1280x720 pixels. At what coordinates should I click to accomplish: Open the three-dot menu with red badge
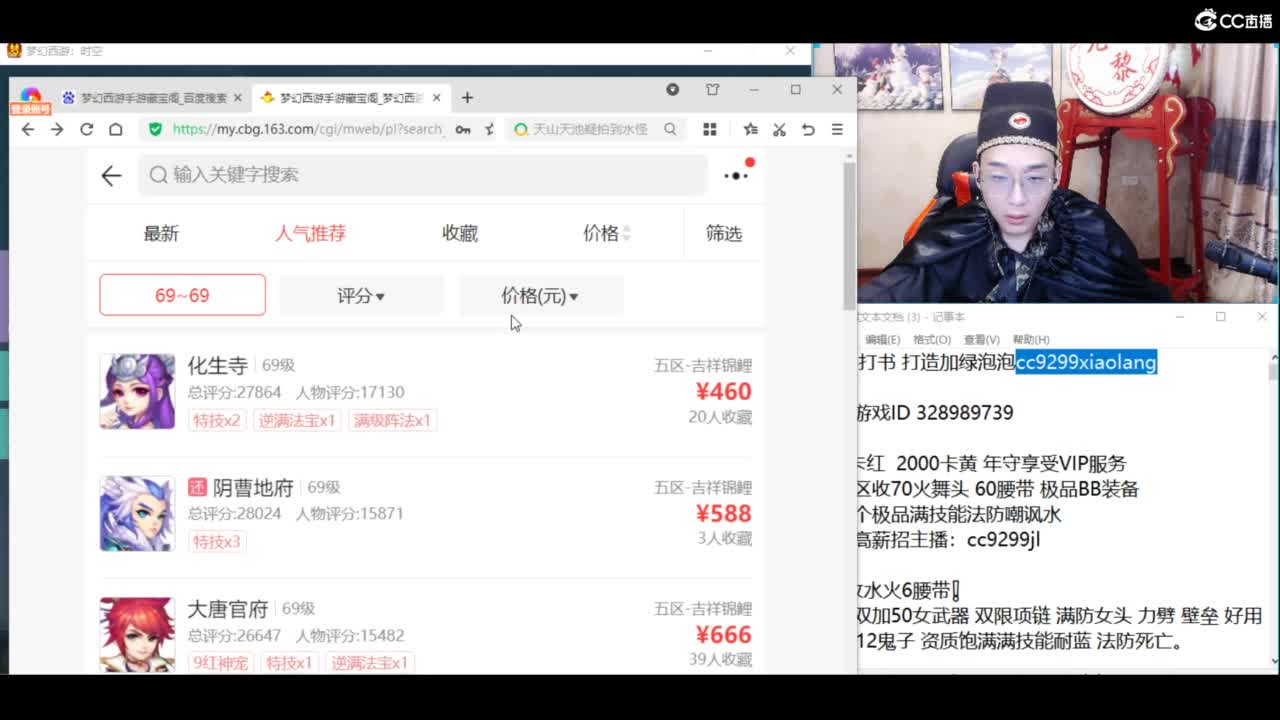pyautogui.click(x=737, y=174)
